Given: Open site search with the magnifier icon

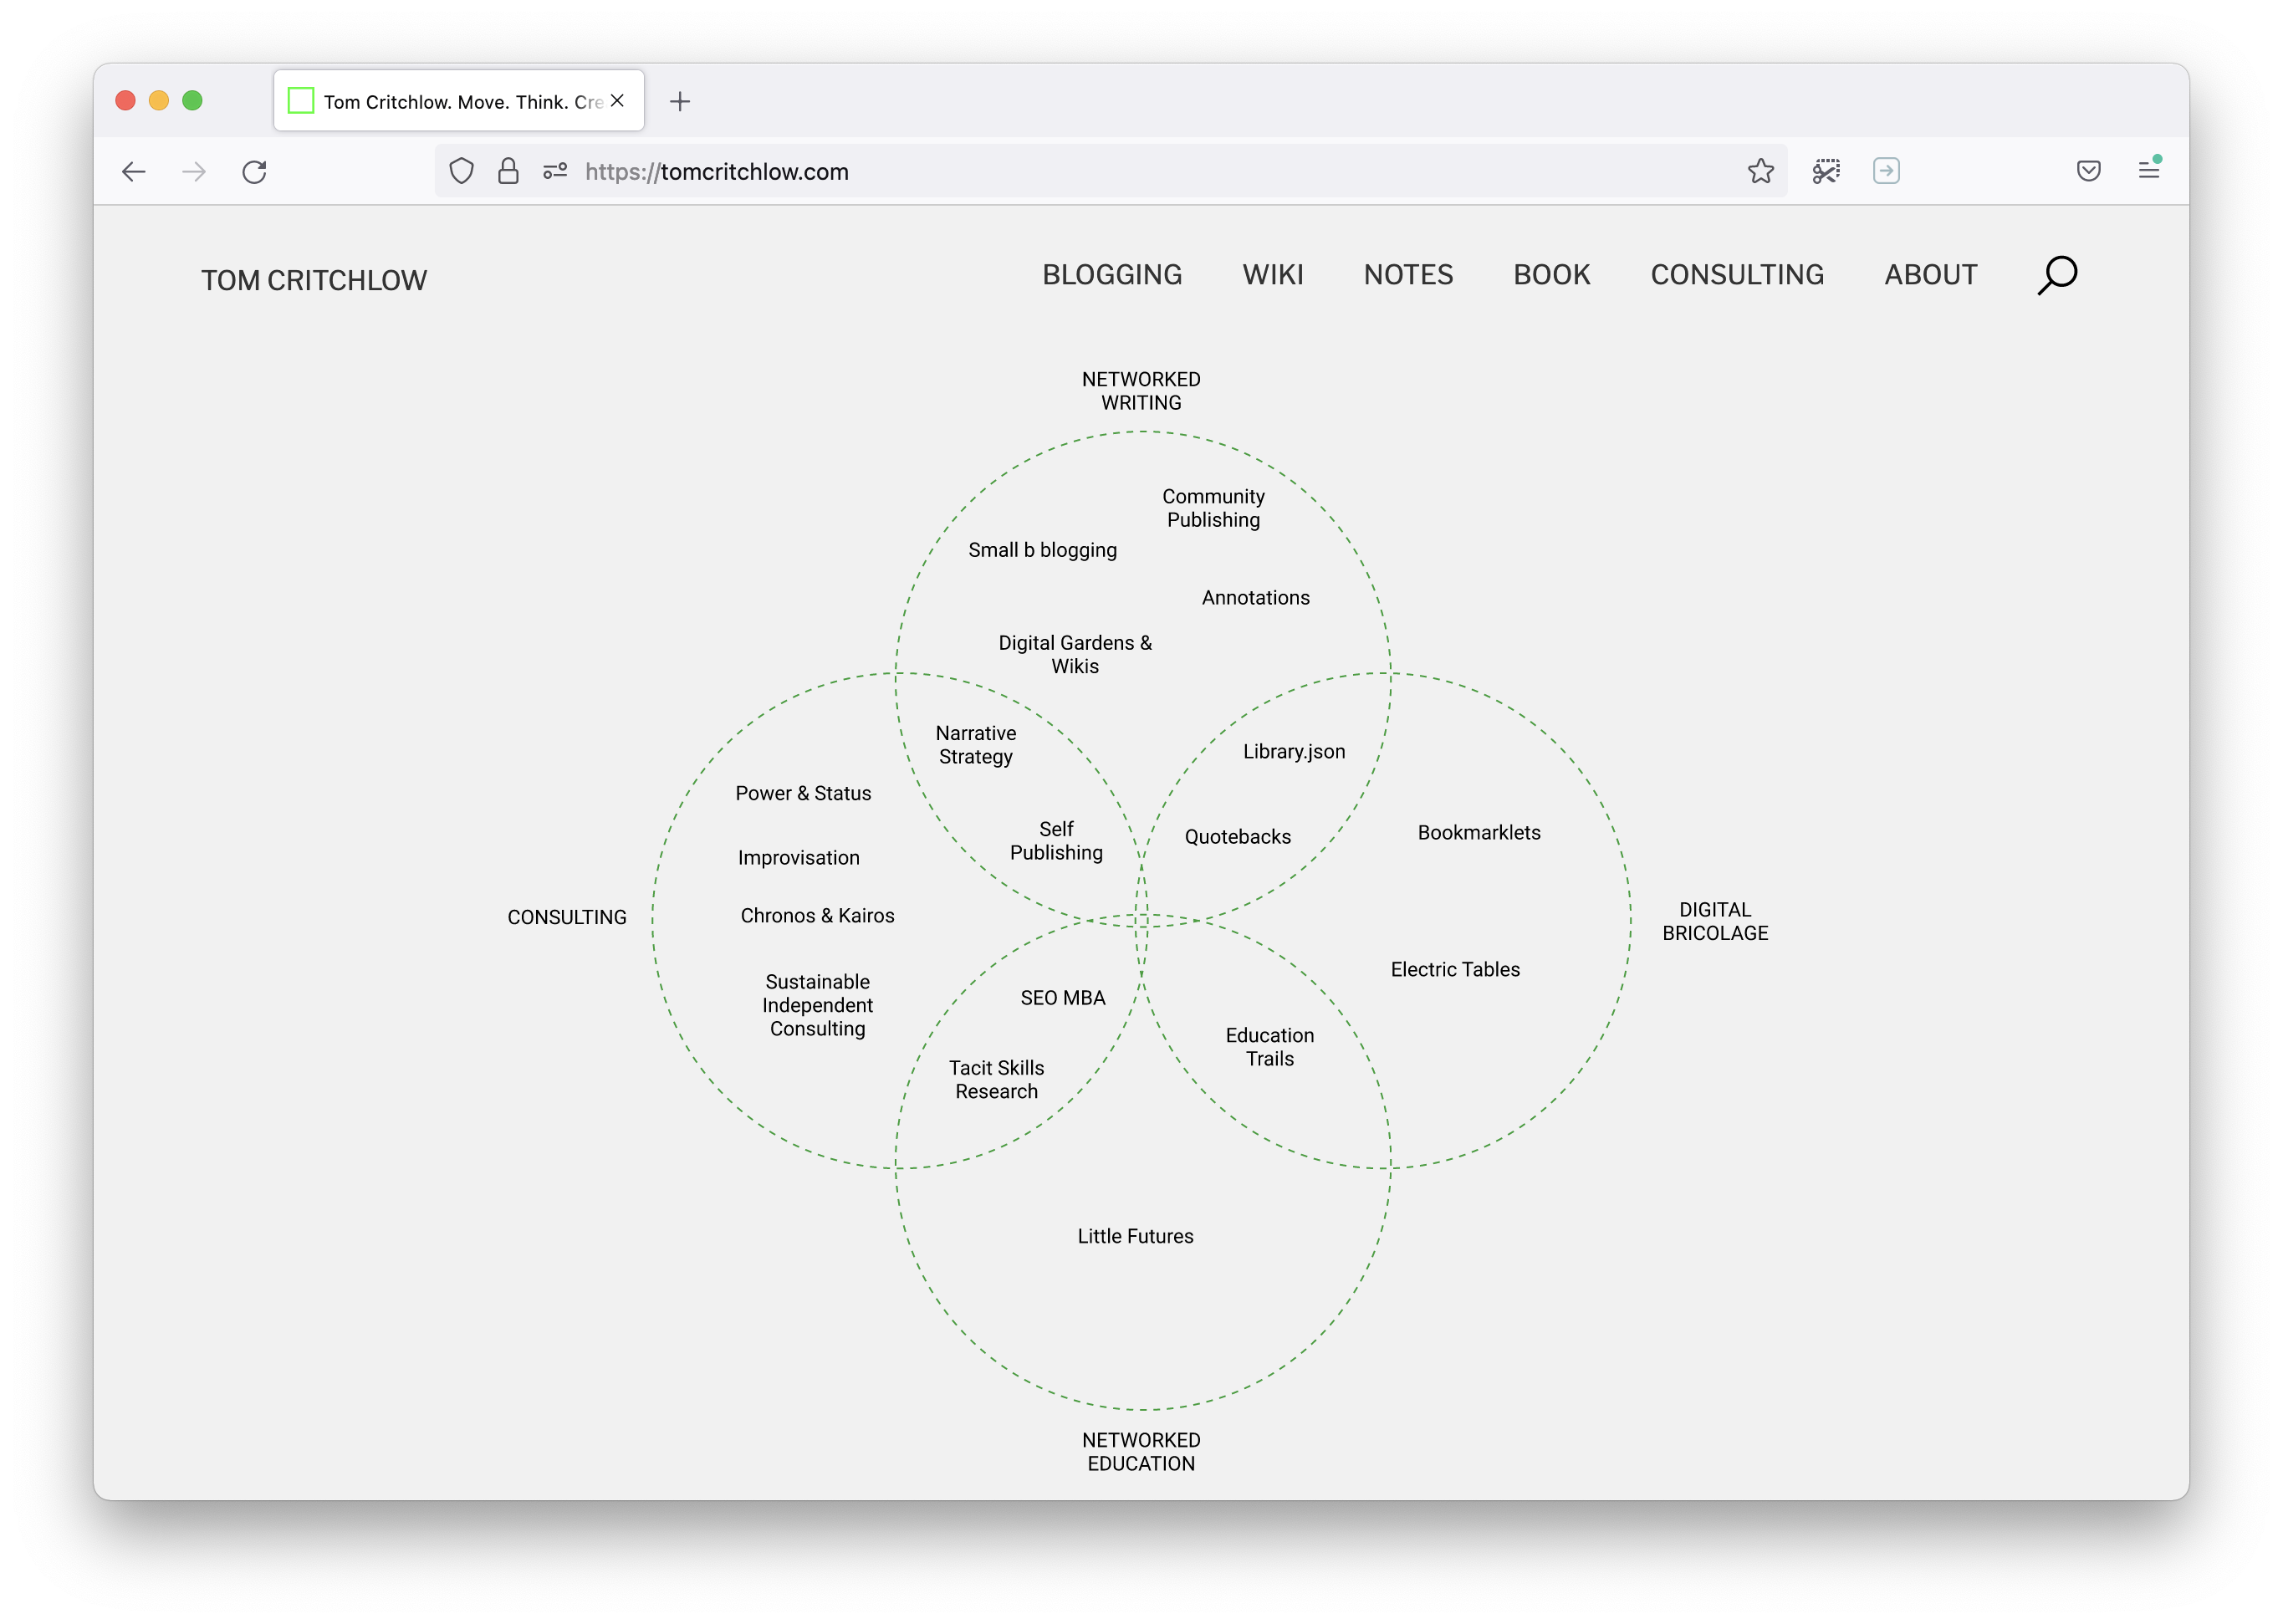Looking at the screenshot, I should pyautogui.click(x=2057, y=275).
